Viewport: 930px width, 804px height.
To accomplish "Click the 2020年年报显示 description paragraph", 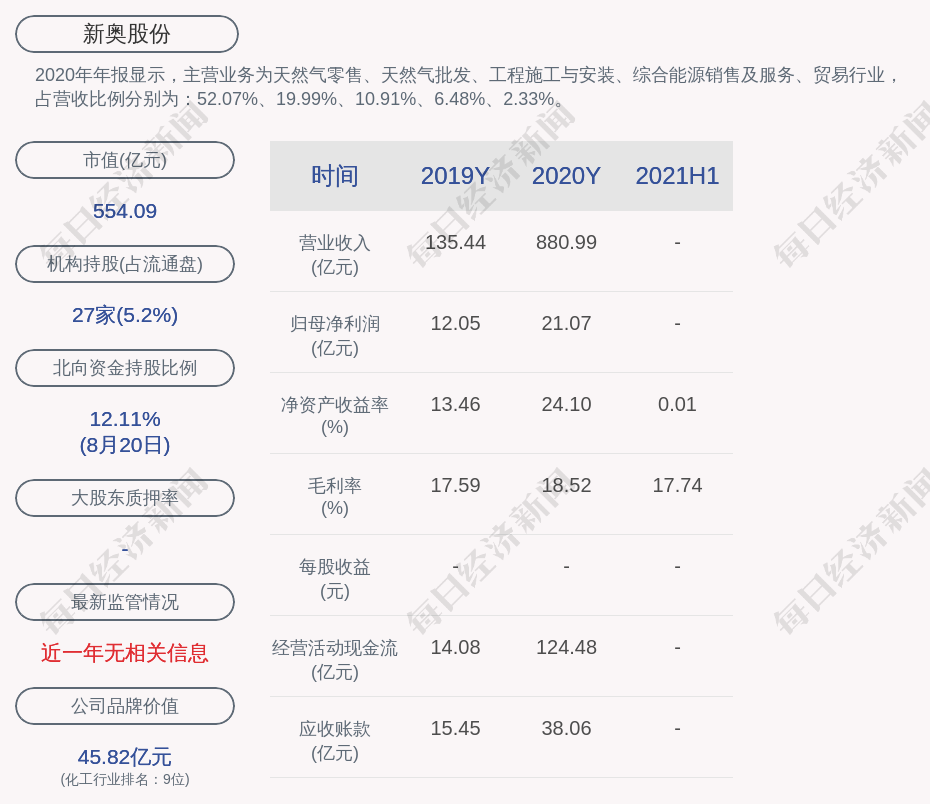I will (x=467, y=87).
